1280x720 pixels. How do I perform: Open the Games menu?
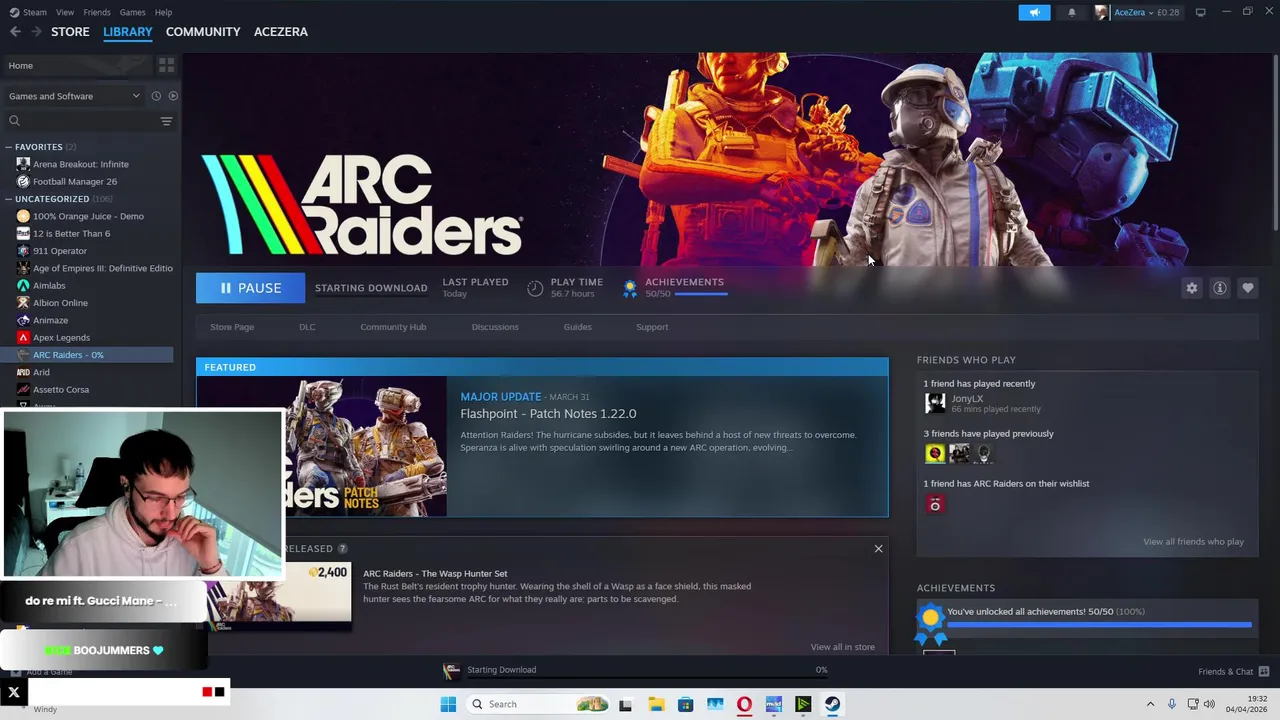coord(132,12)
